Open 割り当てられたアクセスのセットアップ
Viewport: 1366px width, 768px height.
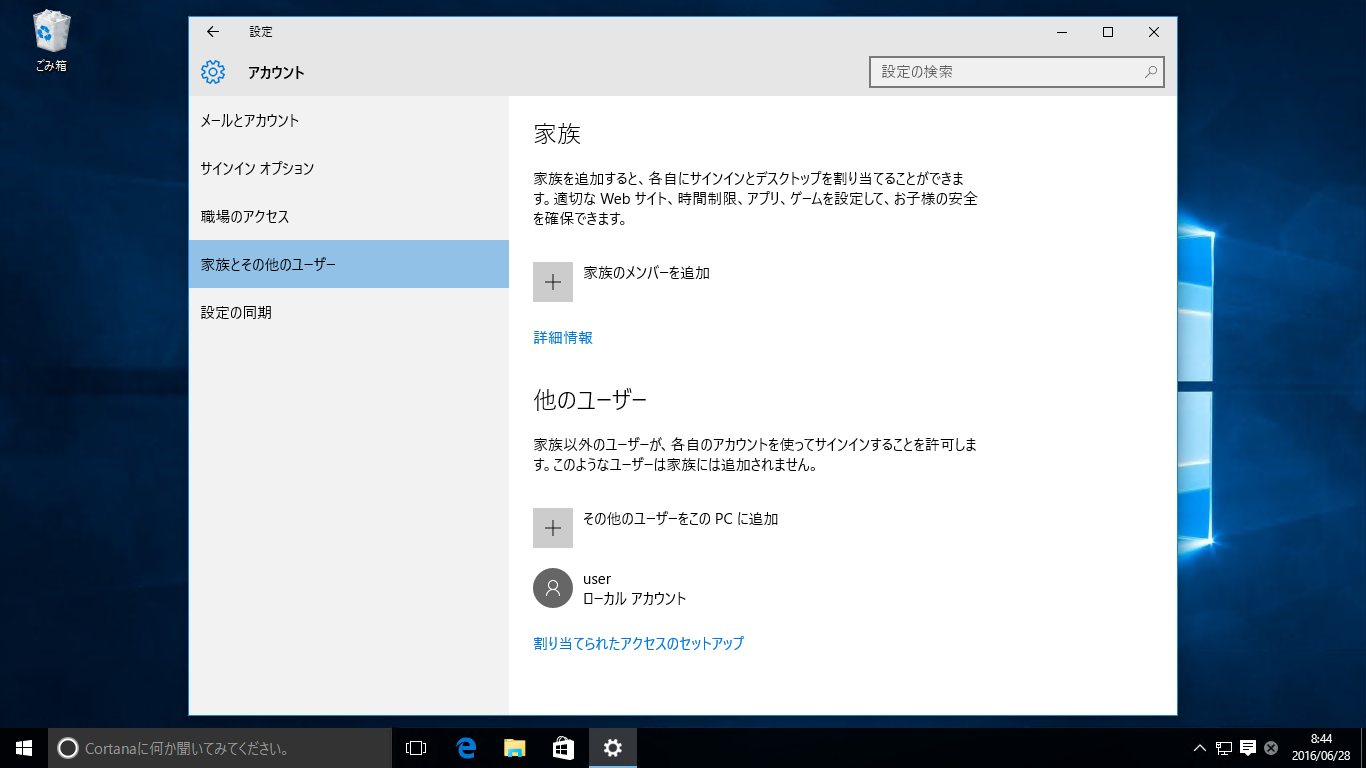point(638,643)
